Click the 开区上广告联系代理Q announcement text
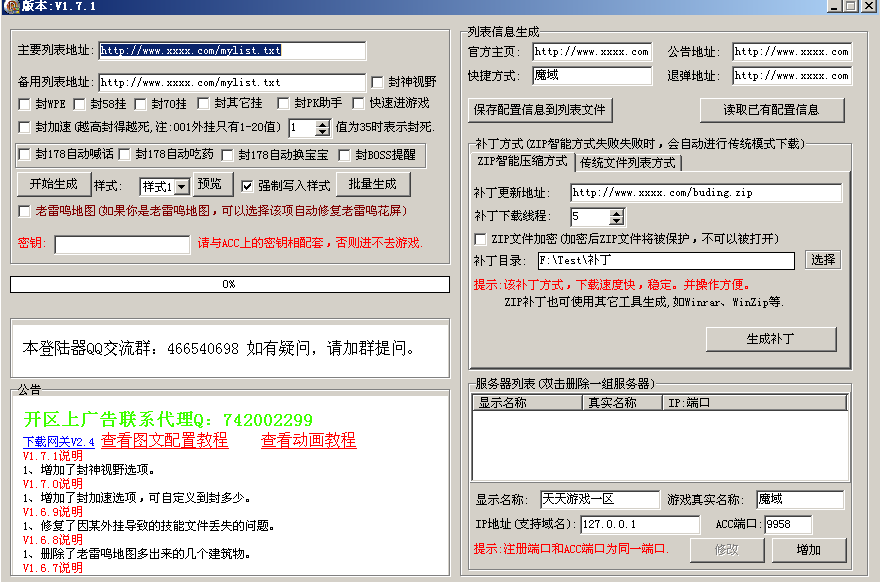880x582 pixels. coord(168,420)
